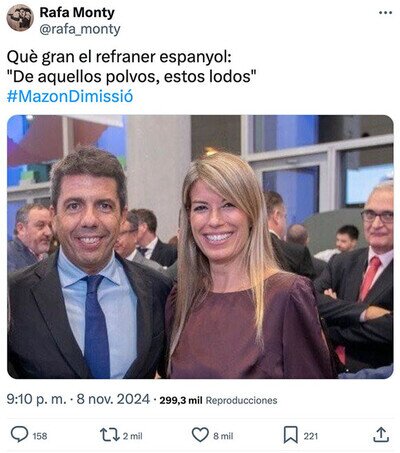
Task: Share the tweet using the upload icon
Action: pos(381,435)
